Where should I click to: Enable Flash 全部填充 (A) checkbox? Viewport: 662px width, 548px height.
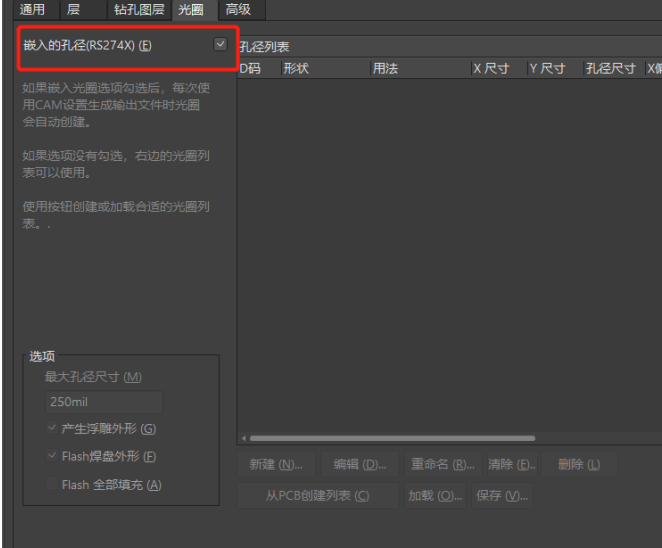point(52,484)
